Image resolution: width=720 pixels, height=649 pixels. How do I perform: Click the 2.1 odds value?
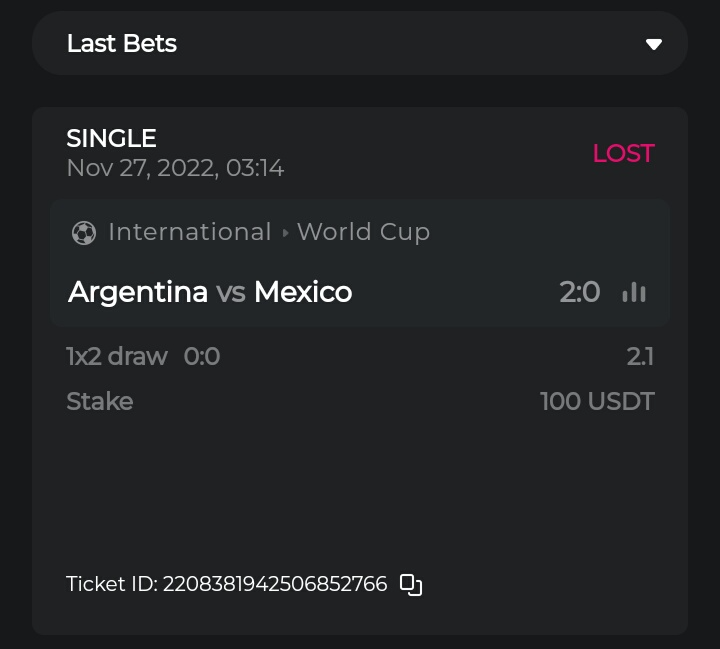640,357
